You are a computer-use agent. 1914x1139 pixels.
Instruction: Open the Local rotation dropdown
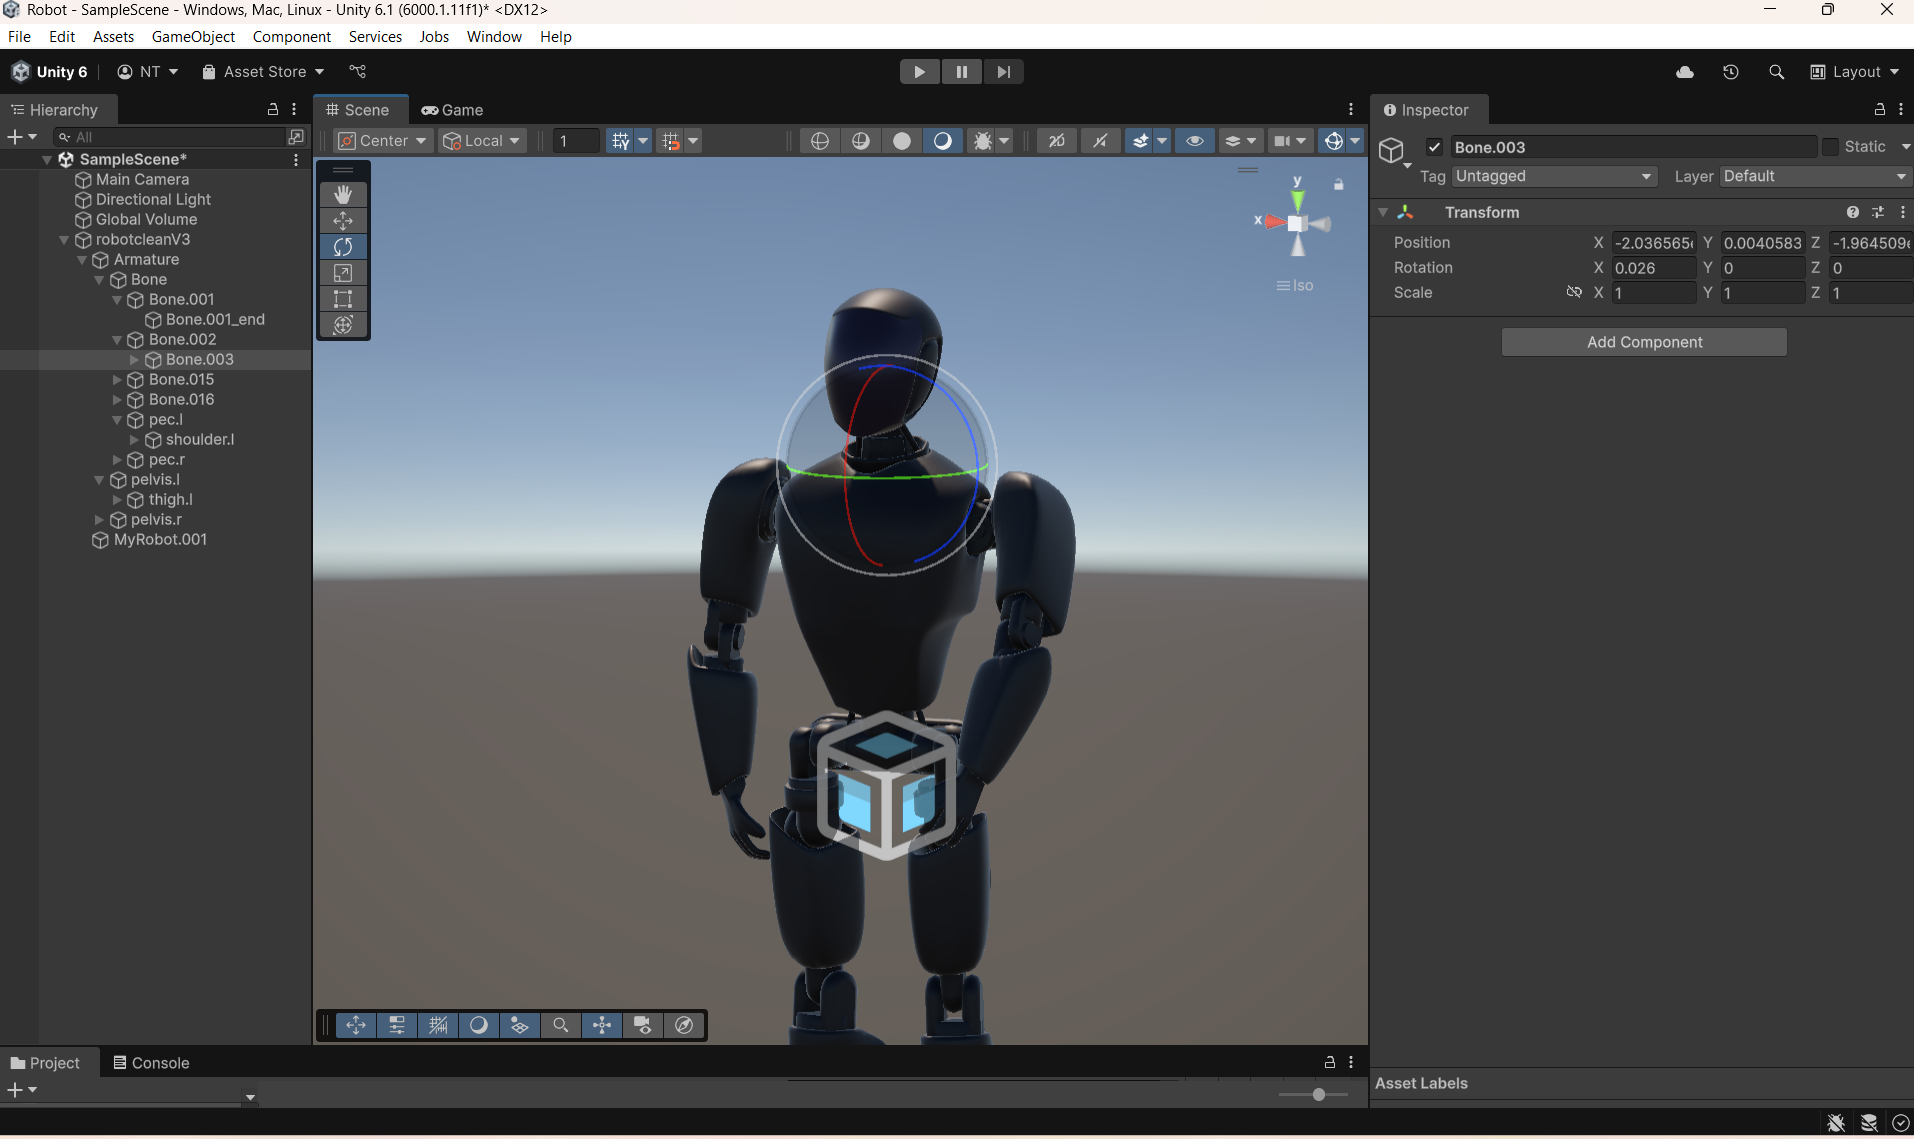tap(483, 141)
